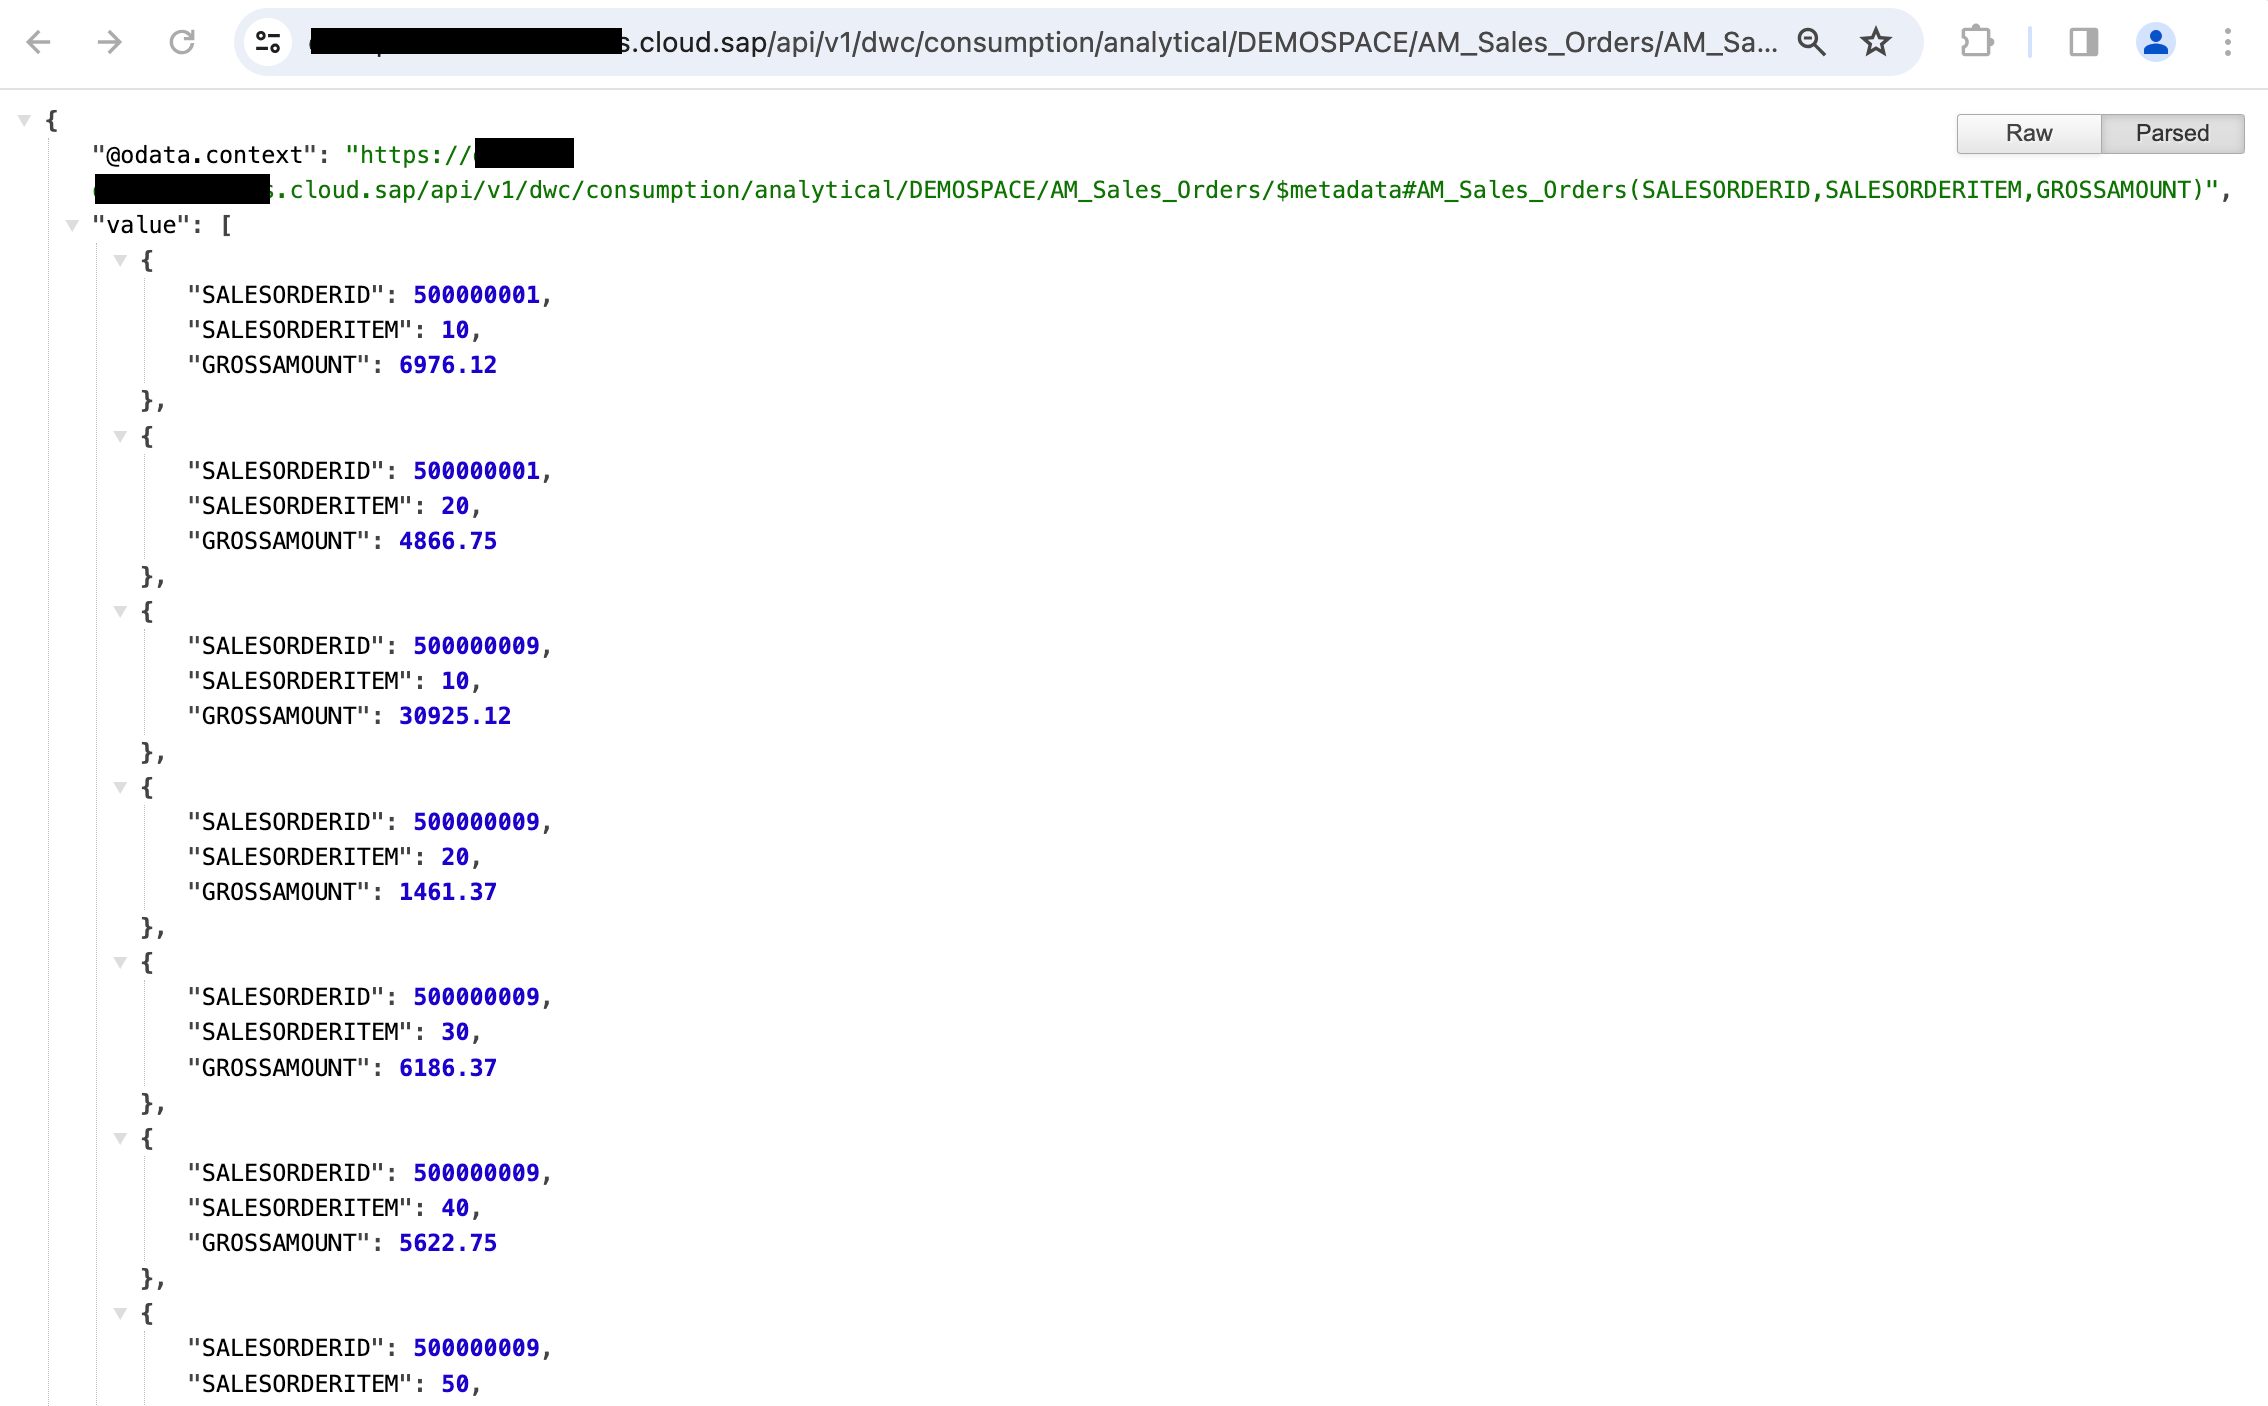The image size is (2268, 1406).
Task: Toggle the browser side panel icon
Action: pos(2083,42)
